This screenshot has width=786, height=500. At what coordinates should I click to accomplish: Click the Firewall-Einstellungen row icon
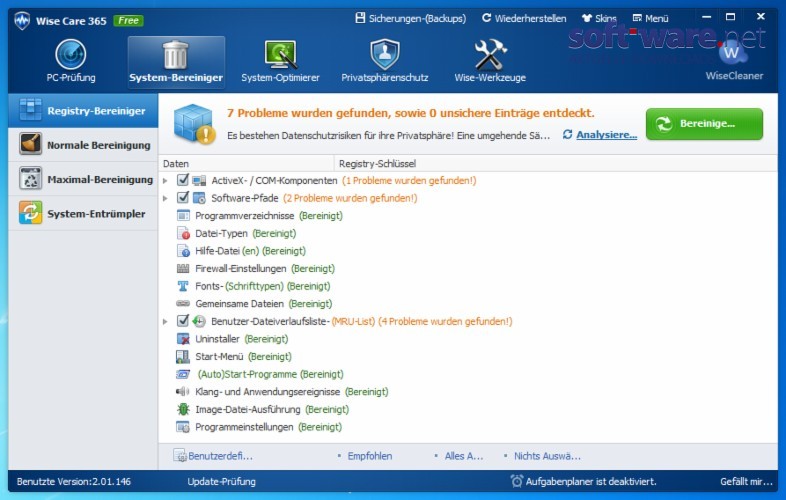[x=183, y=268]
